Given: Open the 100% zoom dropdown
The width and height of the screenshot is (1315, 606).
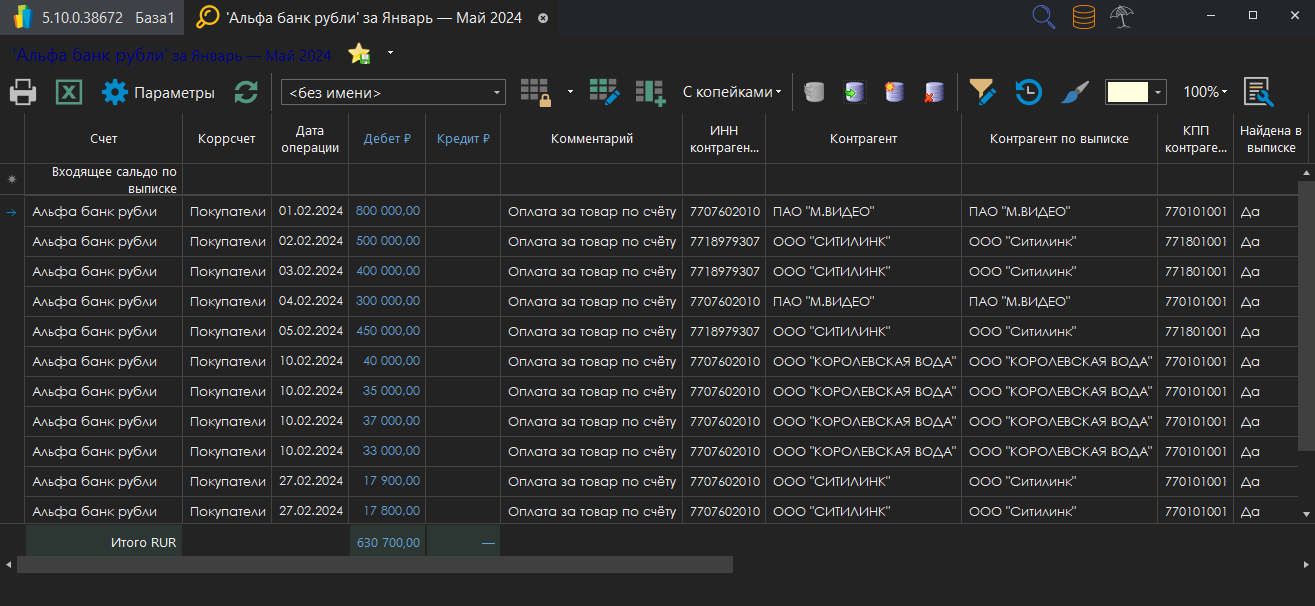Looking at the screenshot, I should click(1204, 92).
